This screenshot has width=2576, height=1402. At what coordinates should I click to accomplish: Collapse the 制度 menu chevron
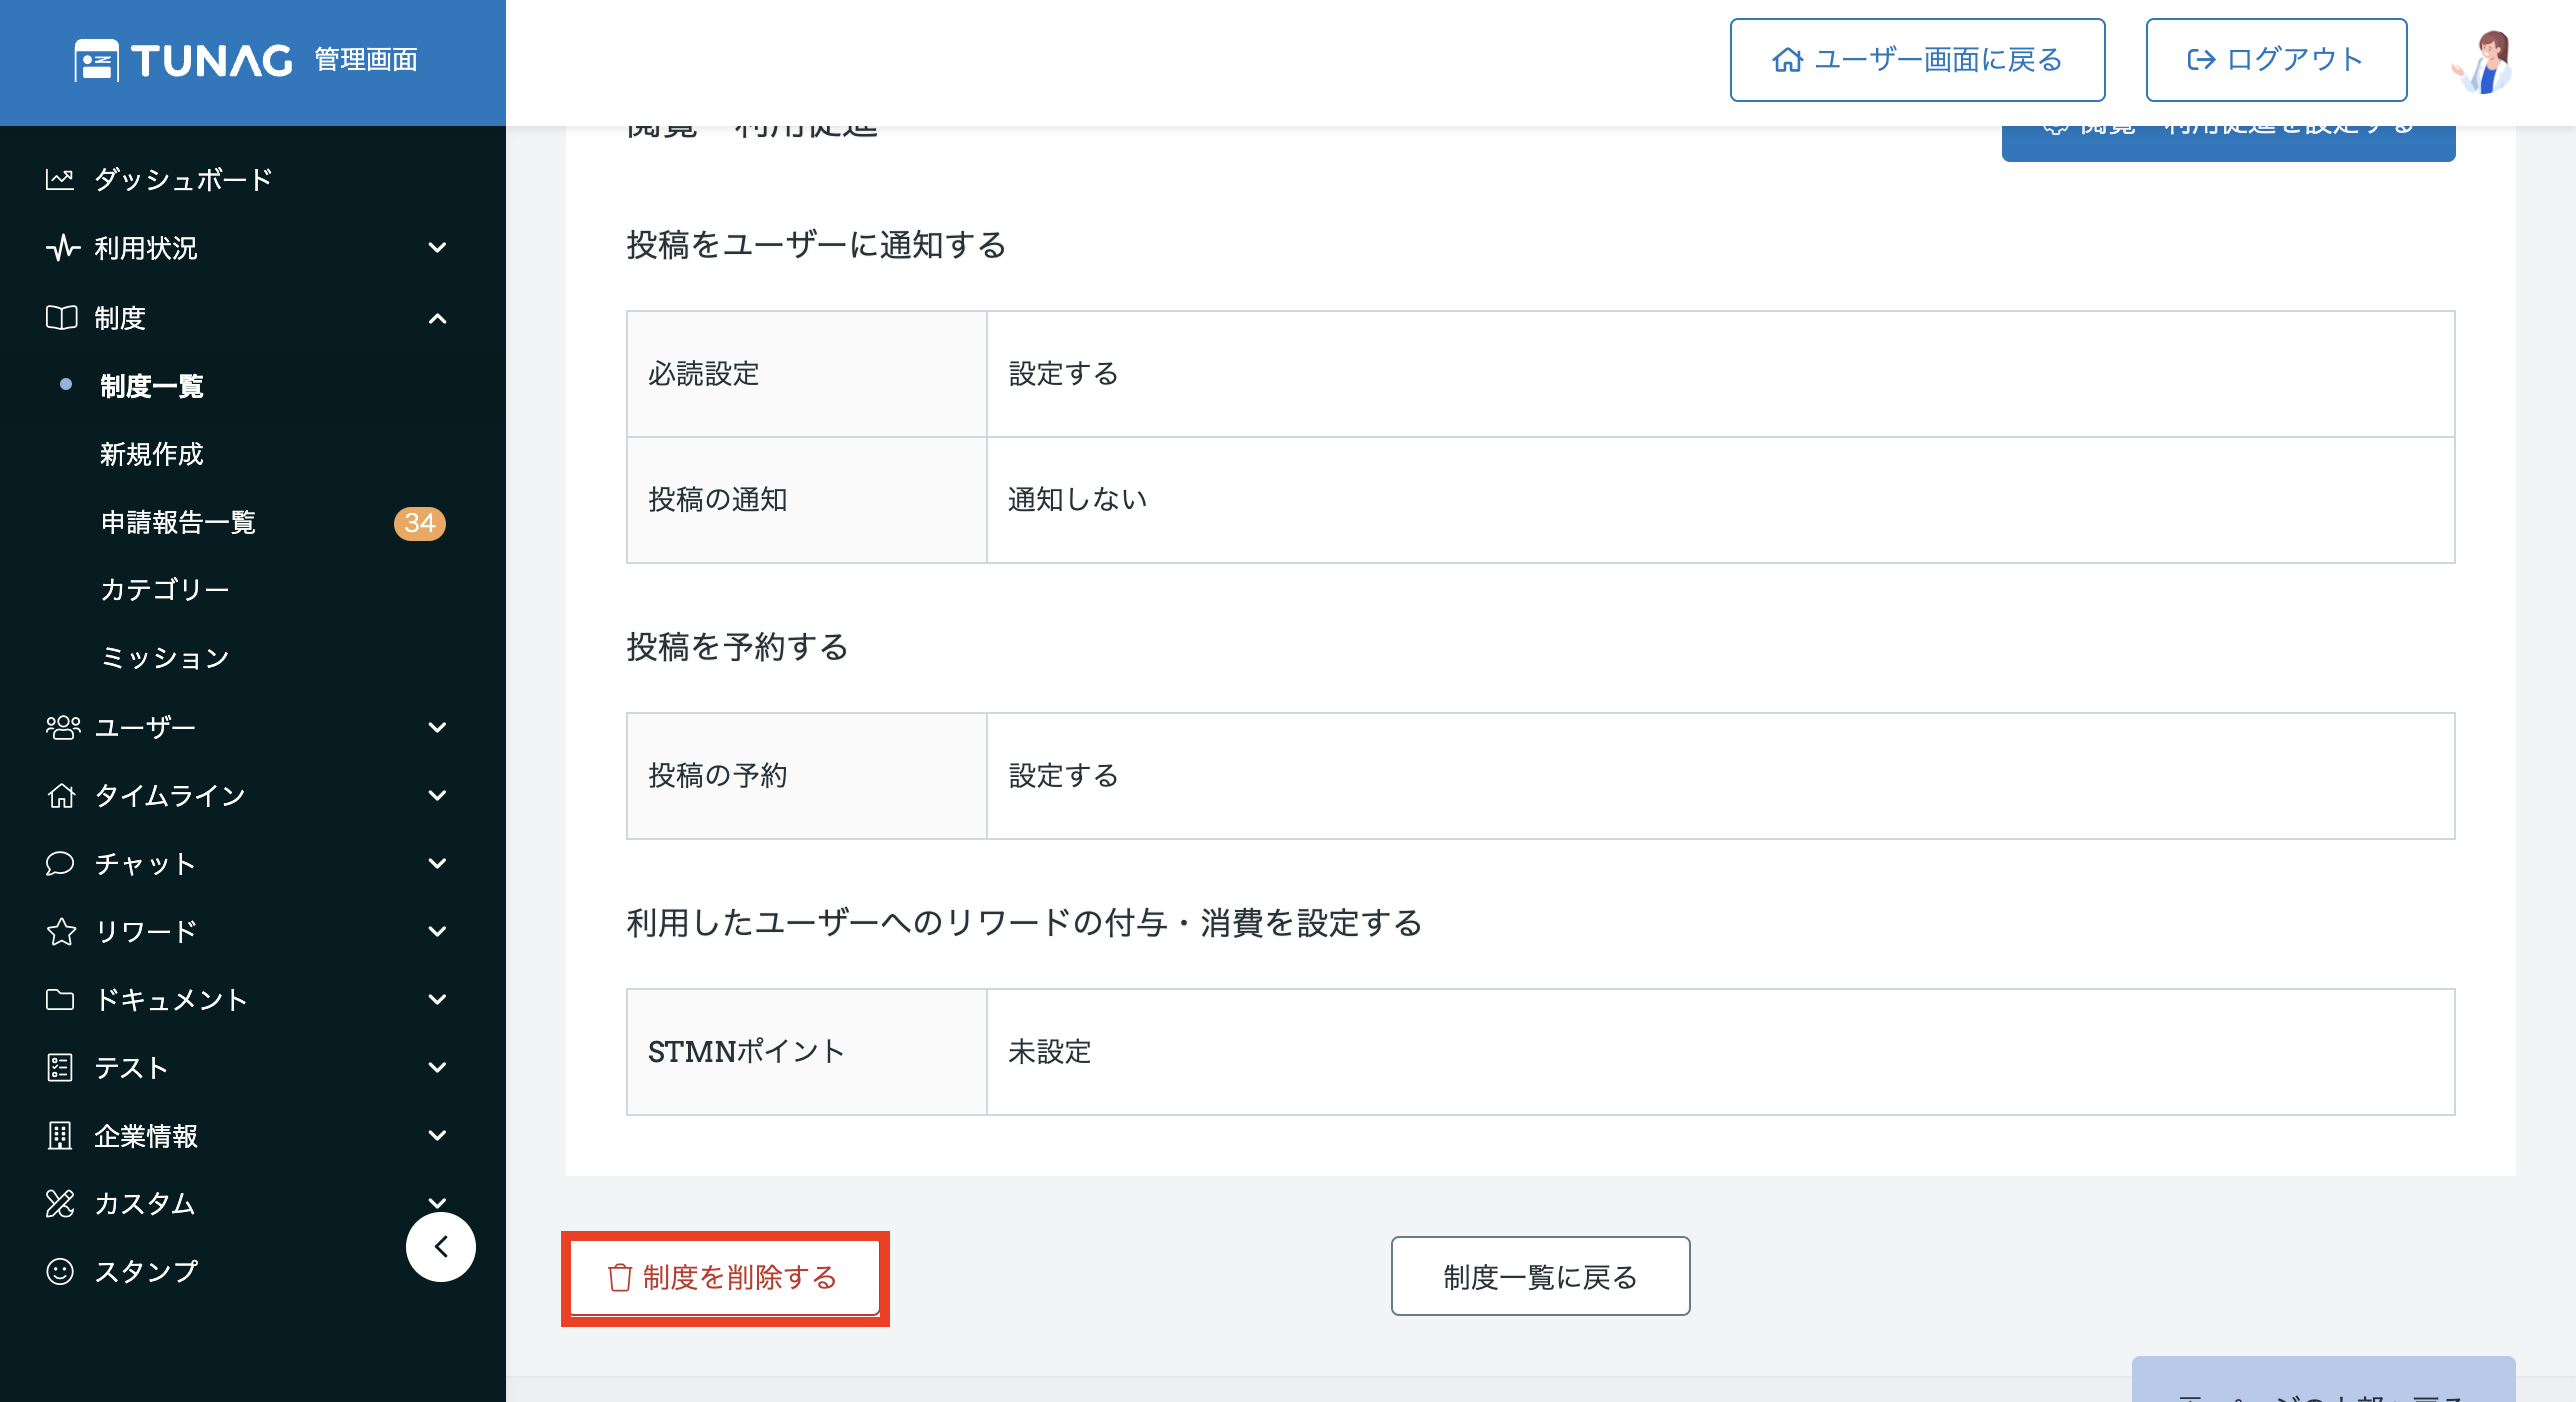click(x=437, y=318)
